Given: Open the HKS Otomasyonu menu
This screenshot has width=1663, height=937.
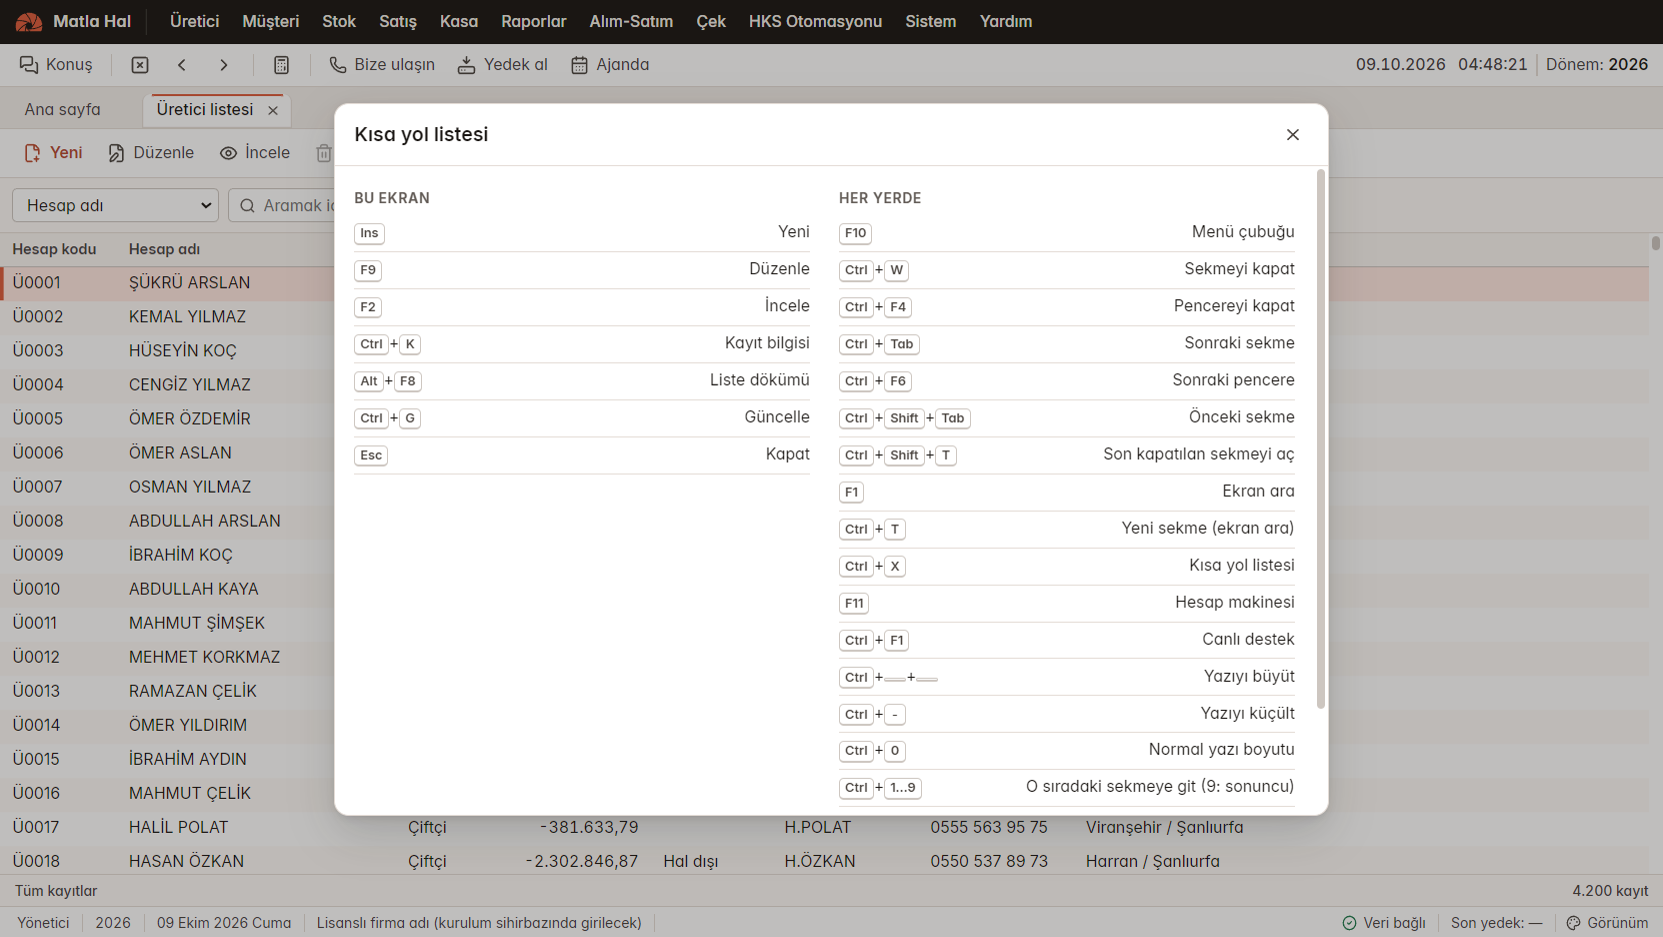Looking at the screenshot, I should tap(815, 22).
